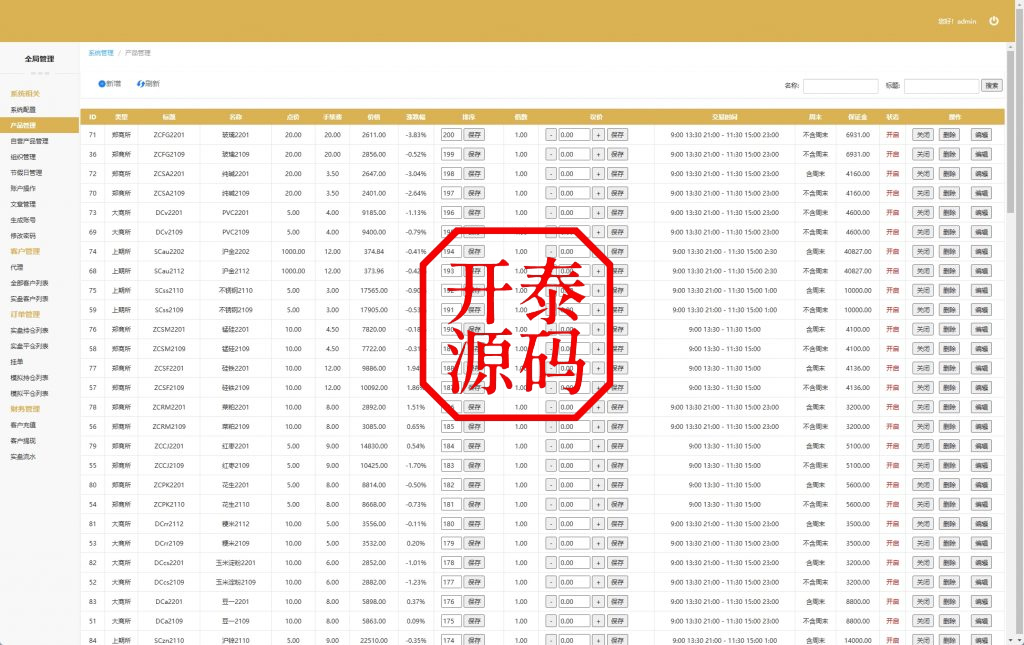The width and height of the screenshot is (1024, 645).
Task: Open 系统配置 in the sidebar
Action: [24, 110]
